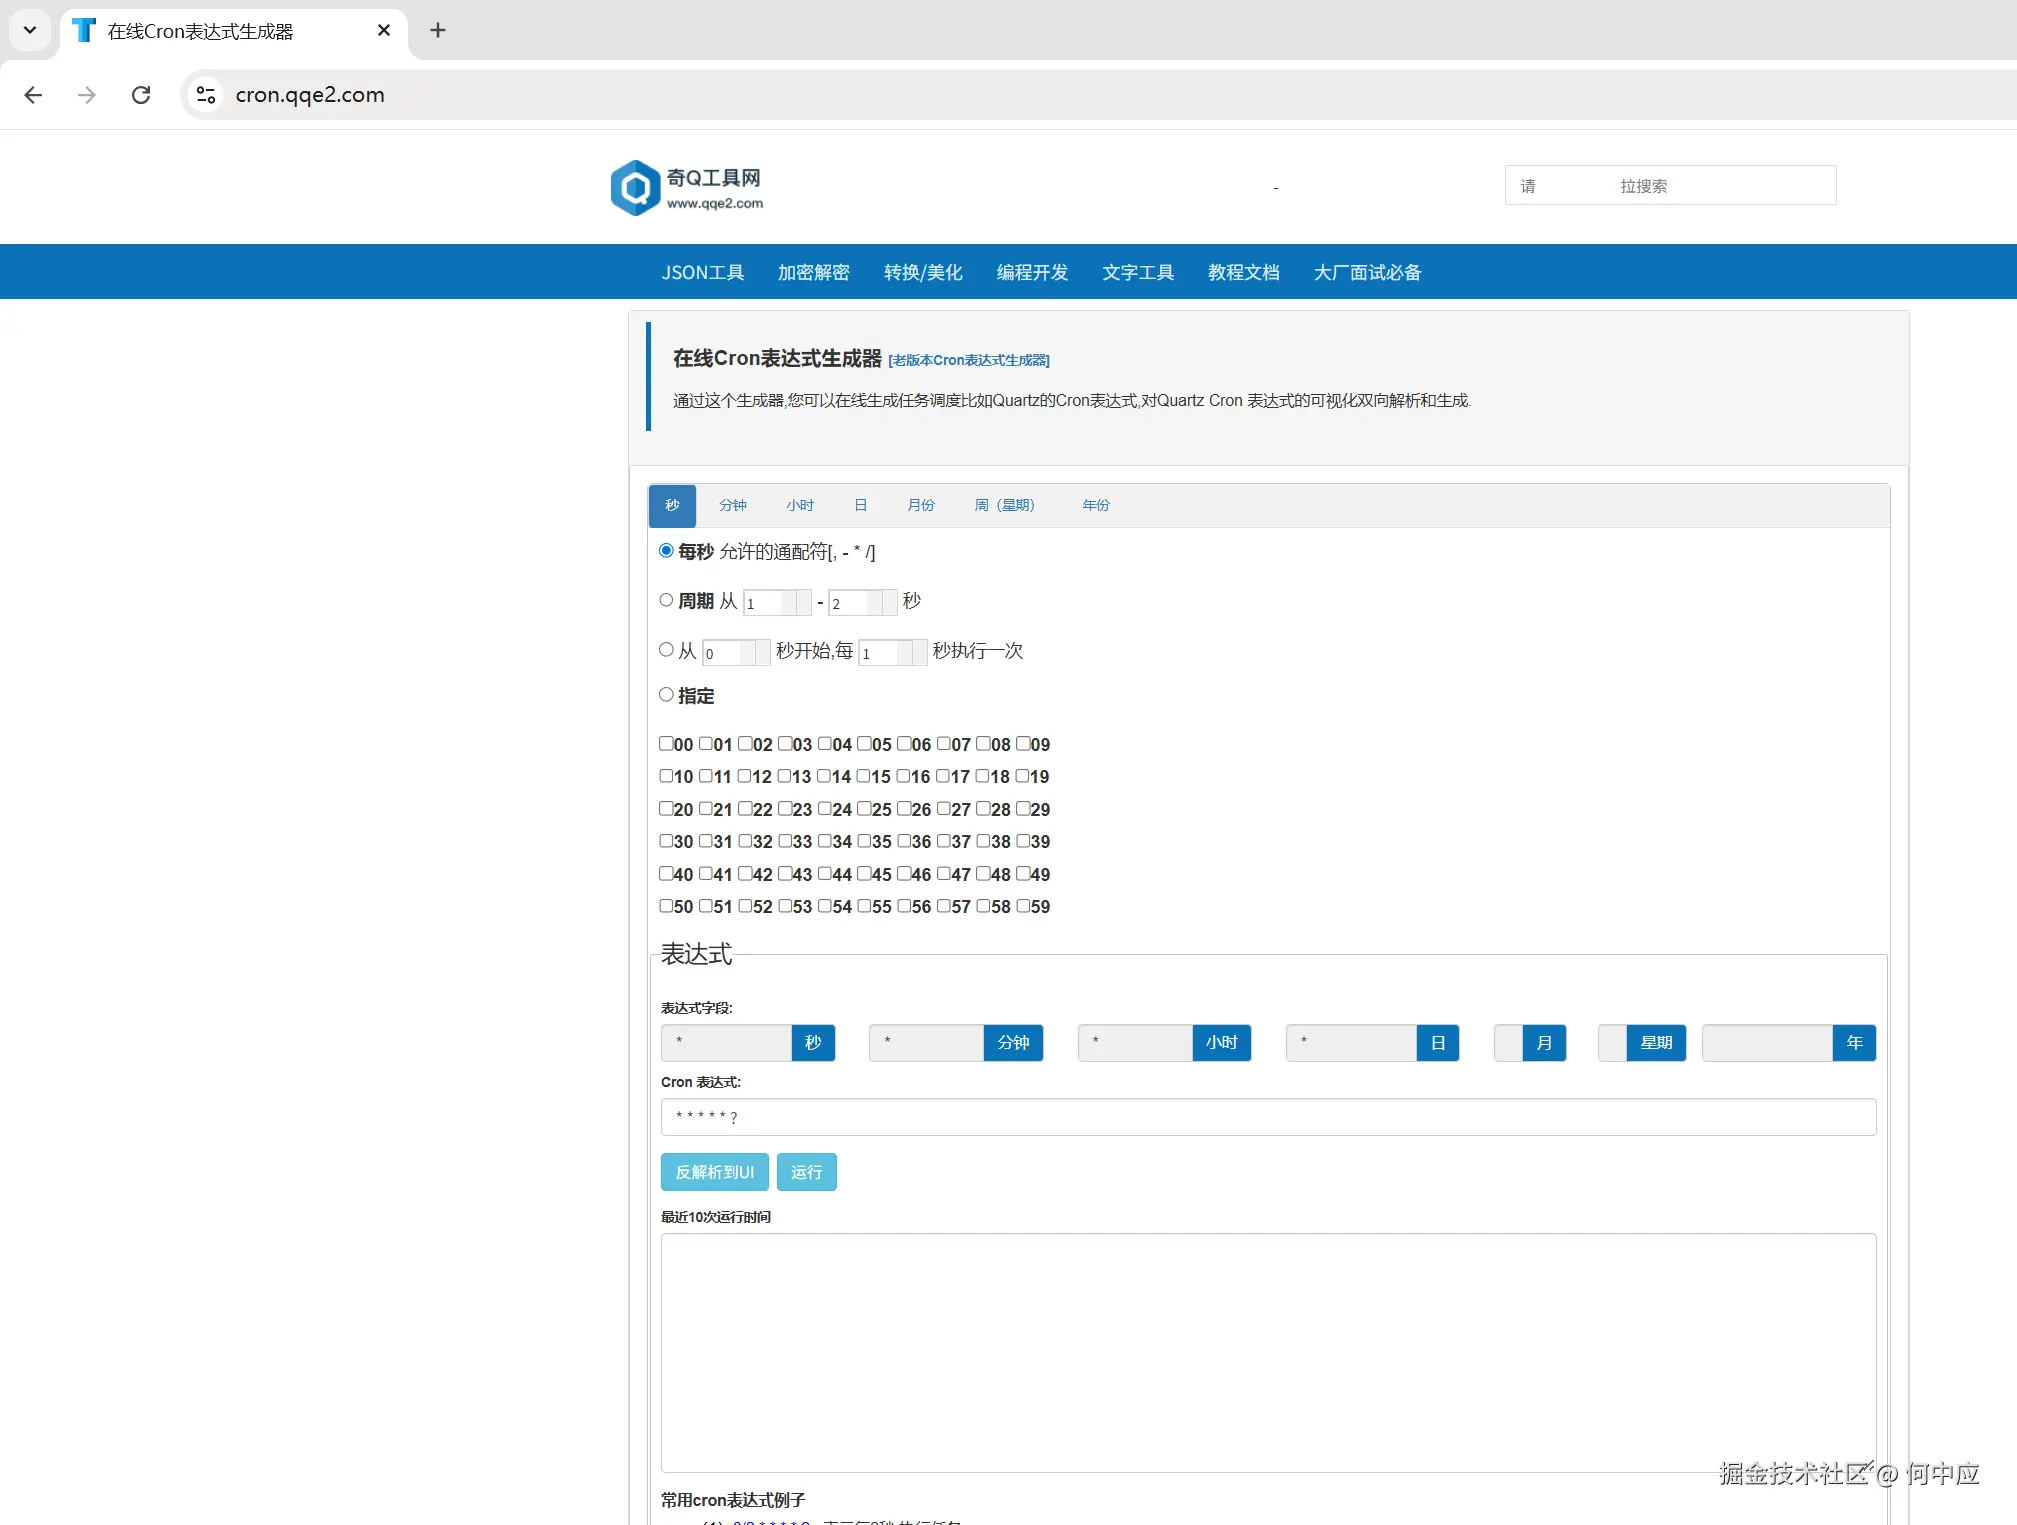The height and width of the screenshot is (1525, 2017).
Task: Click the browser back arrow
Action: click(33, 95)
